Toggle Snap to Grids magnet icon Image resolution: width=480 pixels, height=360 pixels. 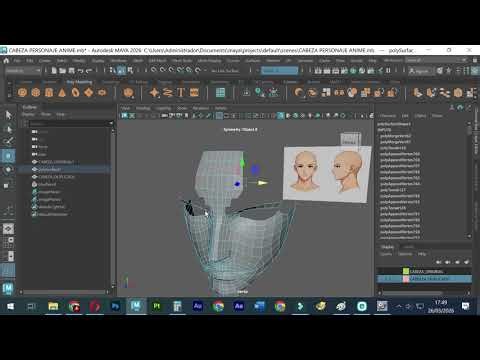point(153,70)
